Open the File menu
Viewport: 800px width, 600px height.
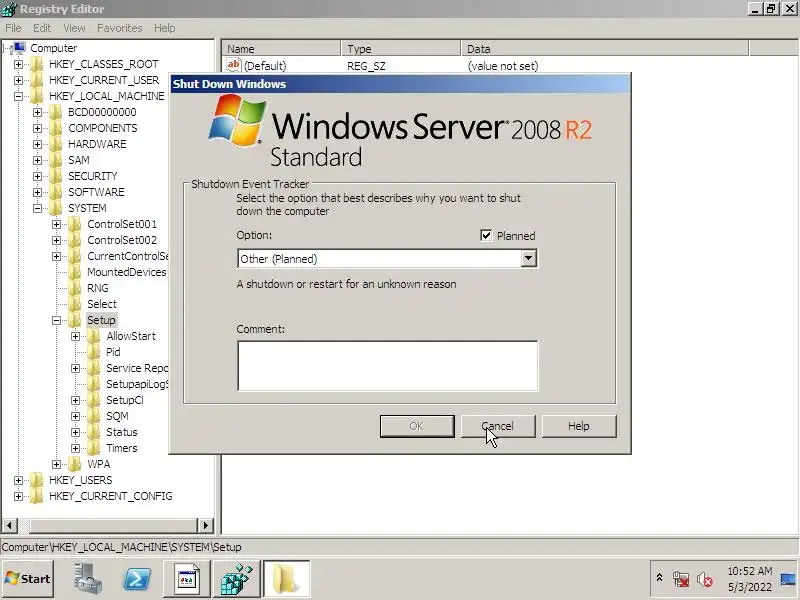13,28
